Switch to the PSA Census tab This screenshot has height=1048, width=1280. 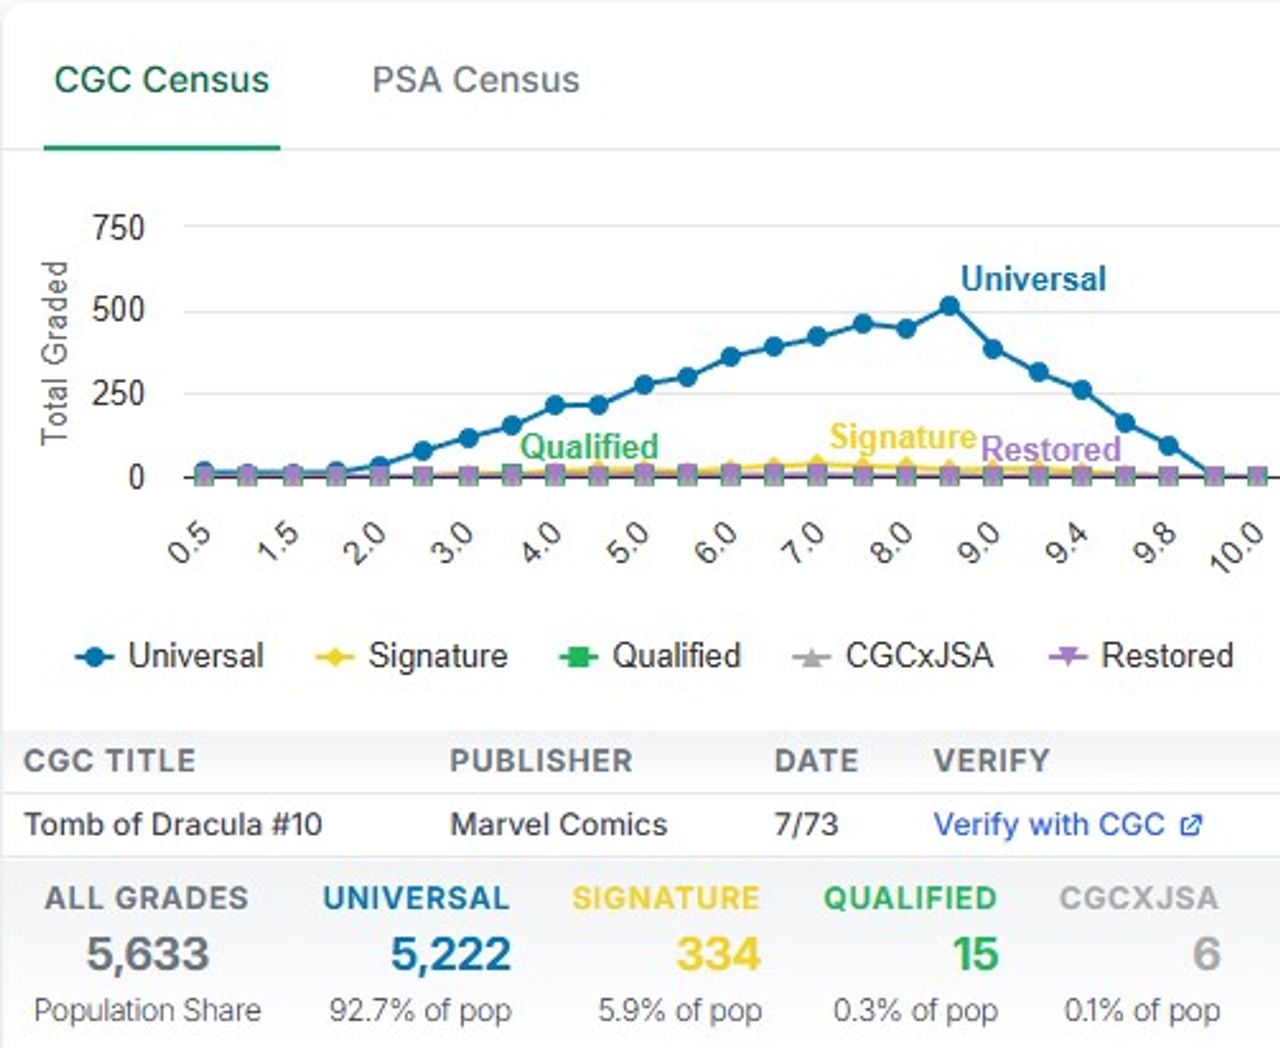point(475,80)
